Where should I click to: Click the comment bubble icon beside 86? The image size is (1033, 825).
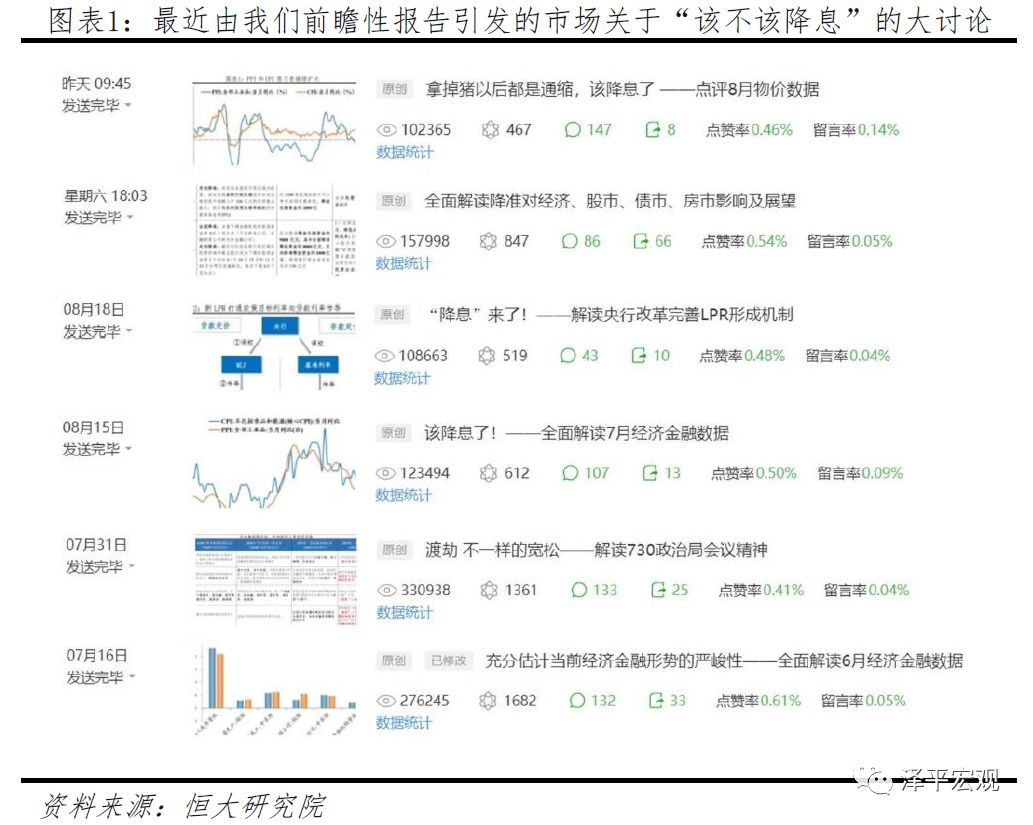point(569,241)
